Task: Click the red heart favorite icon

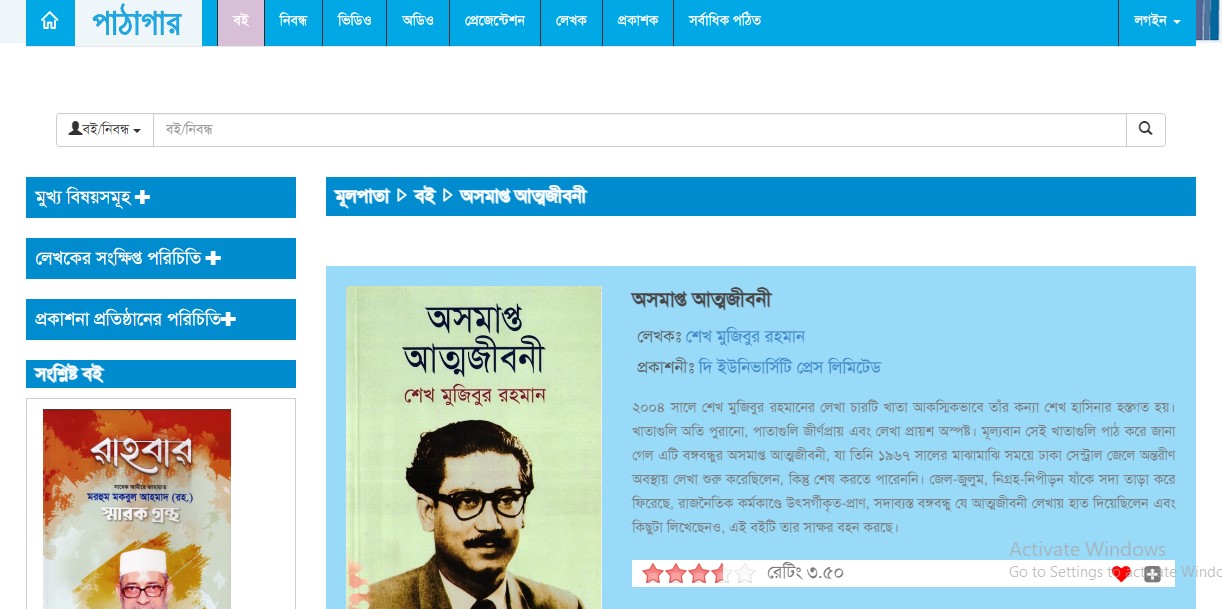Action: tap(1121, 574)
